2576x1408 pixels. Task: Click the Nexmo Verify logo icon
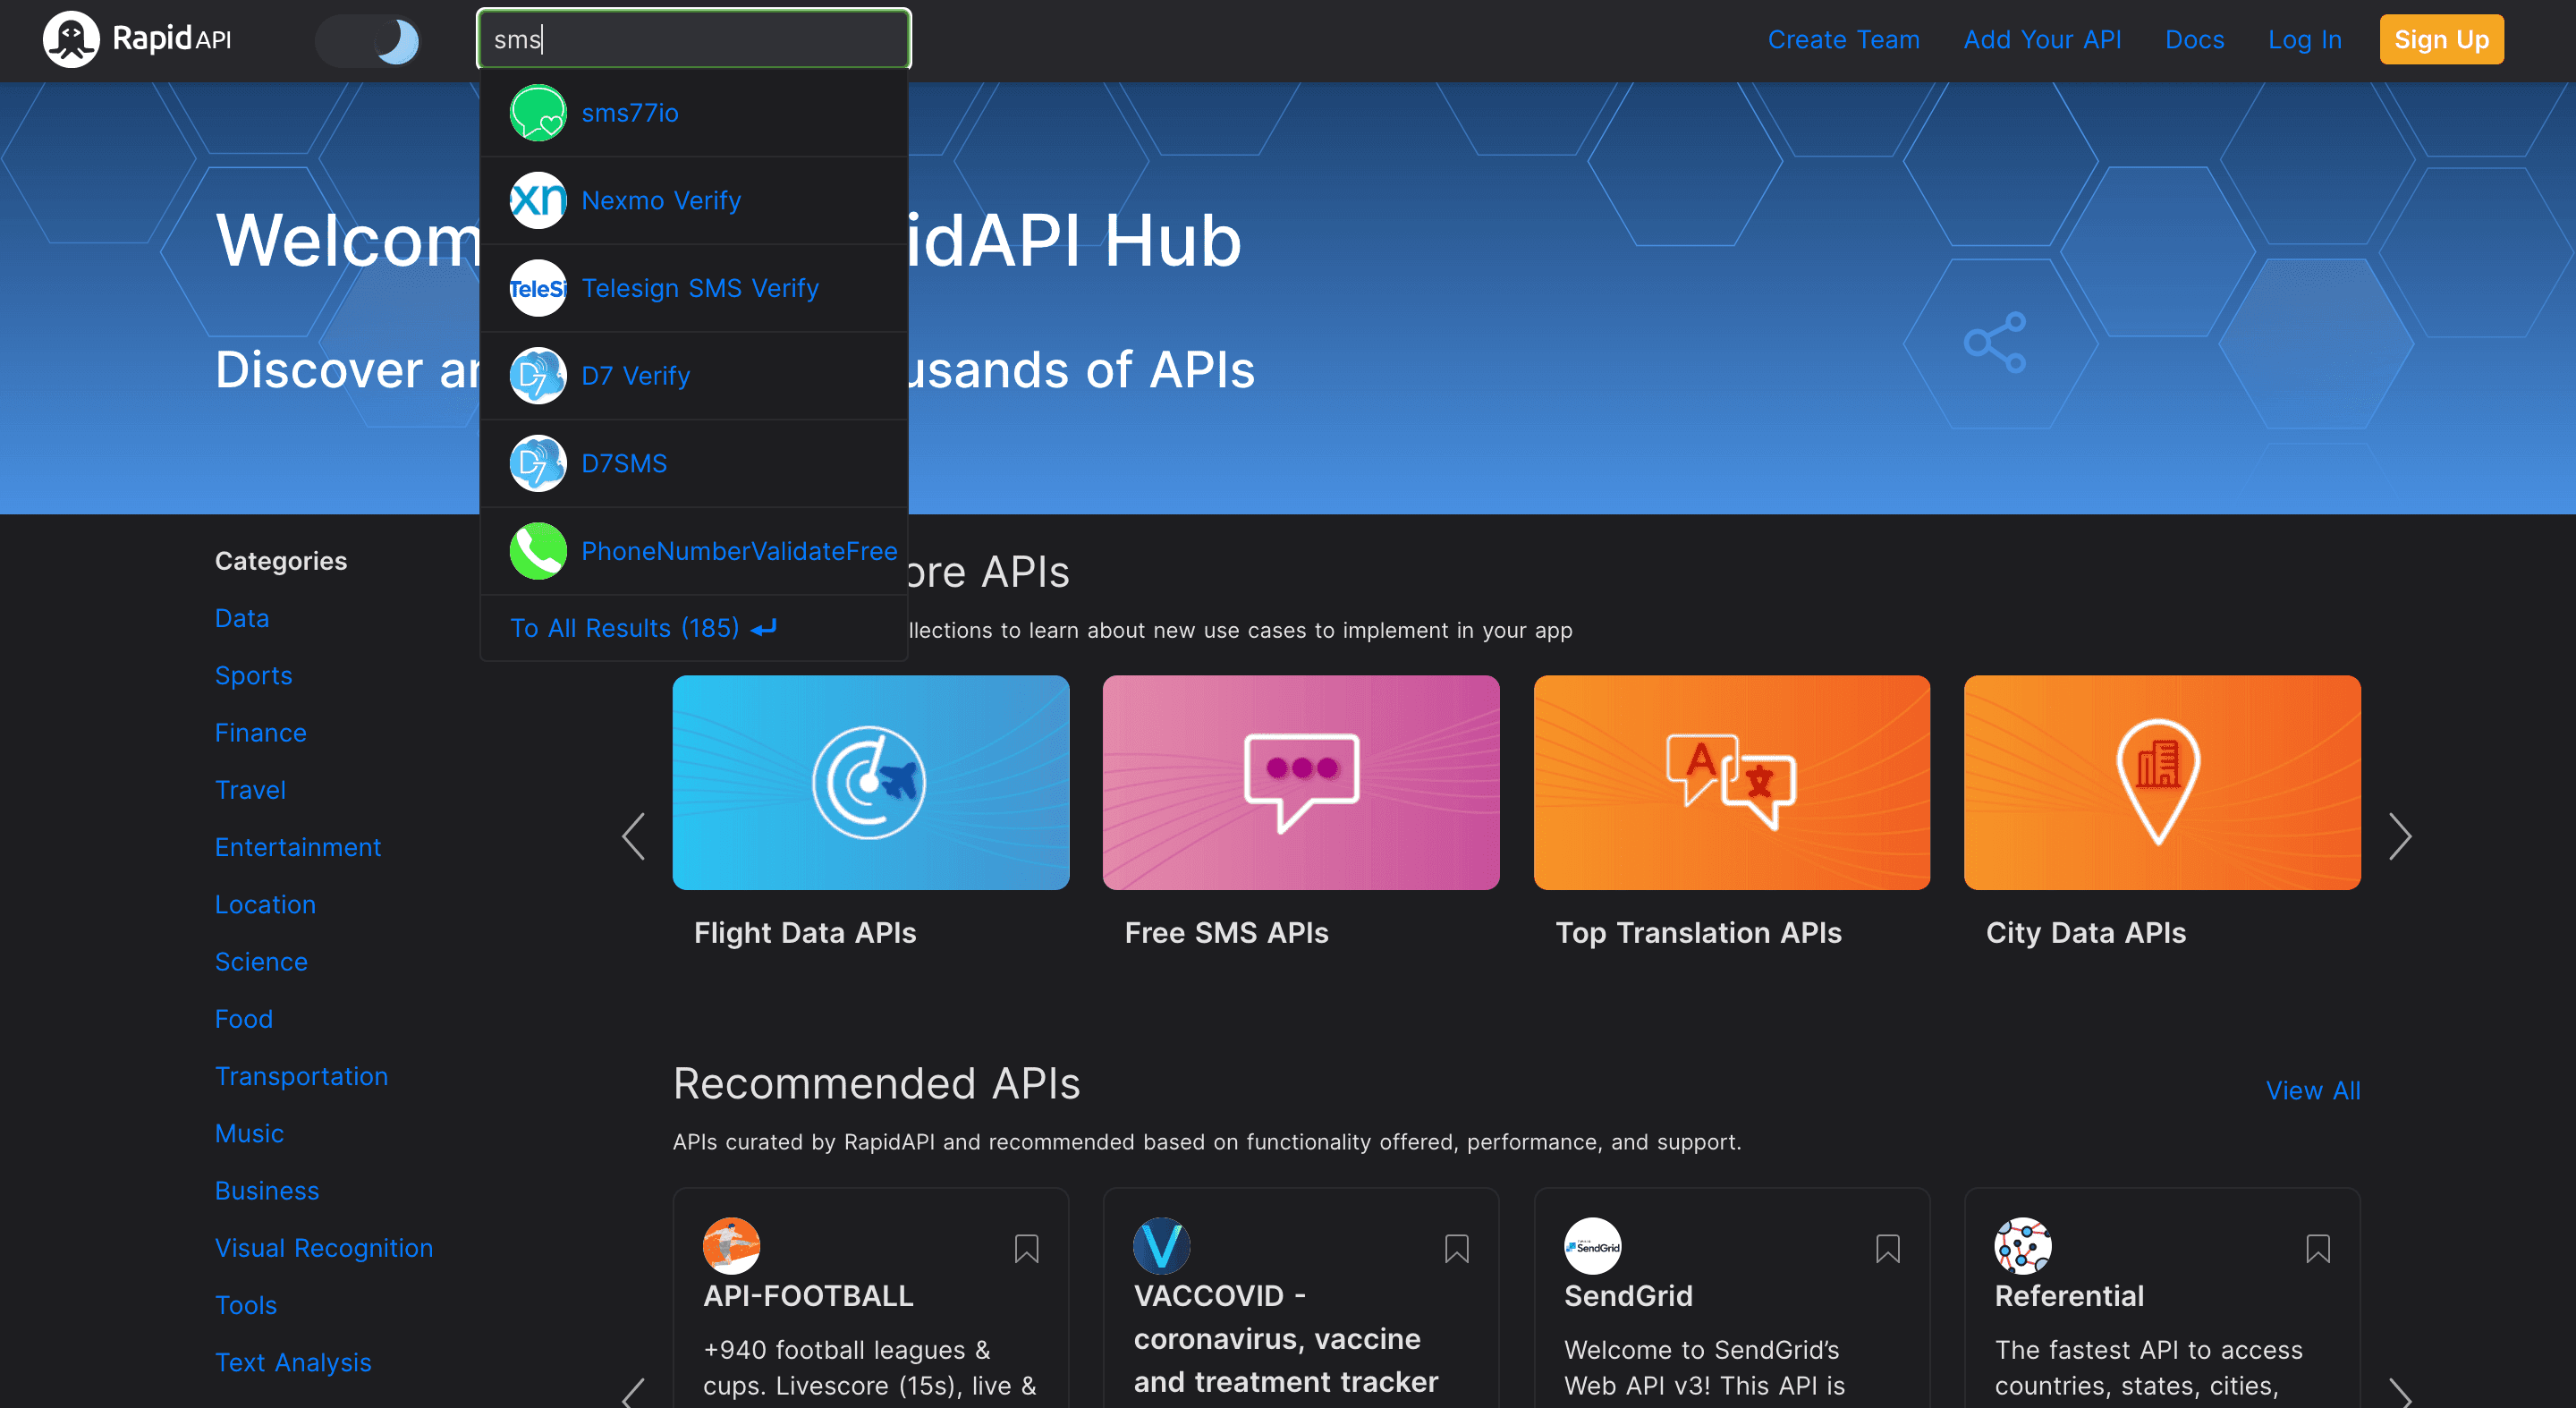538,200
